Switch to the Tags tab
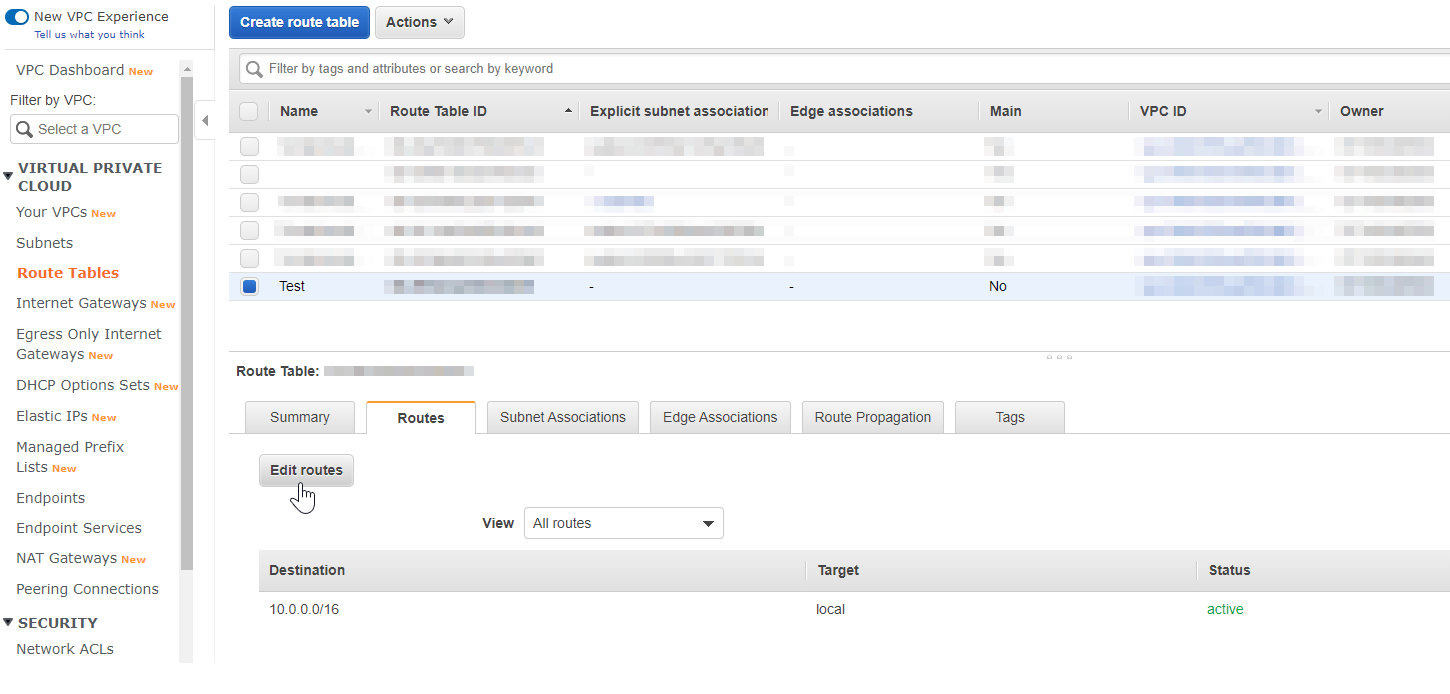Viewport: 1450px width, 694px height. point(1010,418)
